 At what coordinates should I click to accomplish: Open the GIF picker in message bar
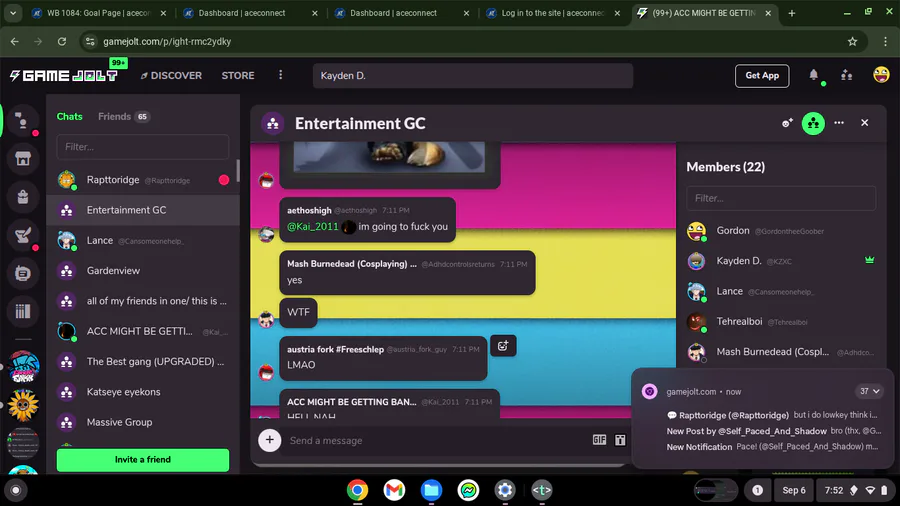click(x=599, y=439)
